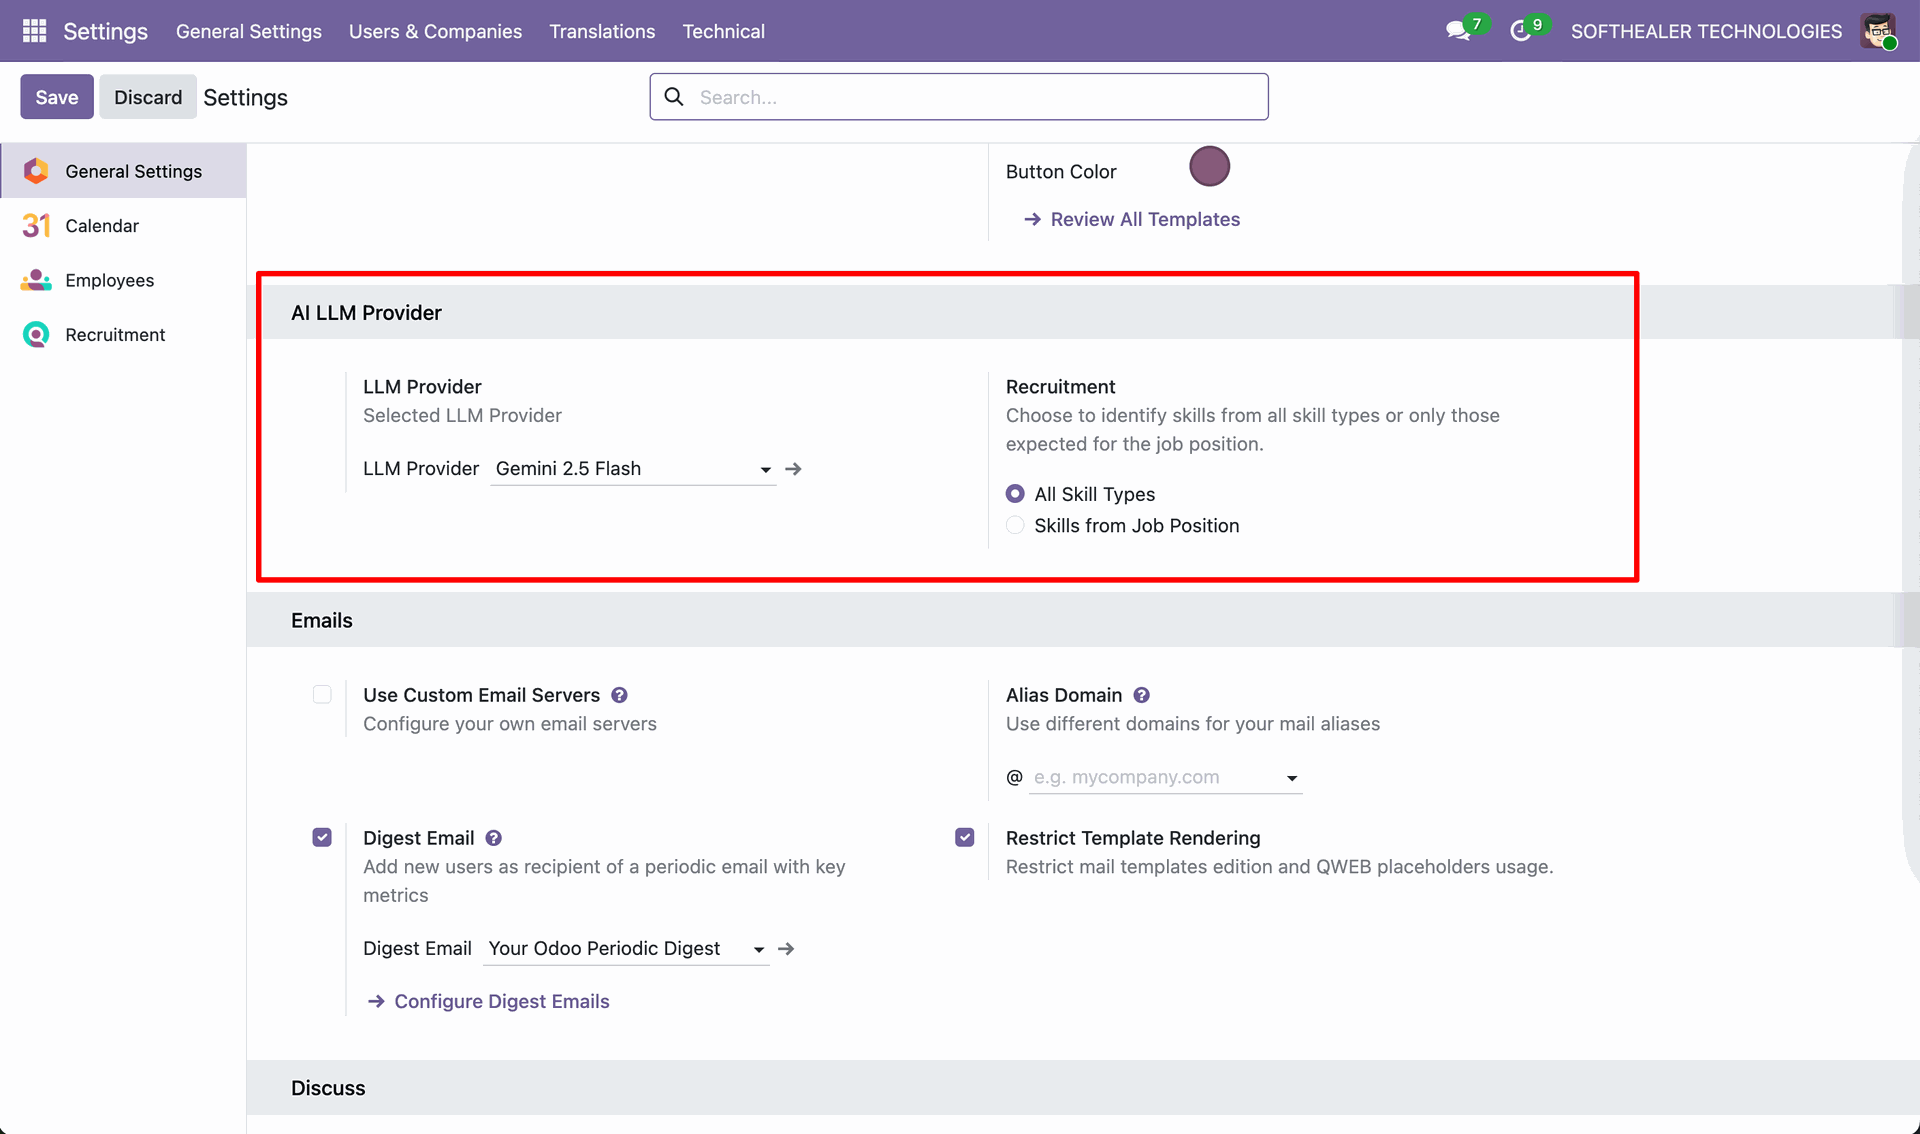Image resolution: width=1920 pixels, height=1134 pixels.
Task: Open the Users & Companies menu
Action: click(435, 31)
